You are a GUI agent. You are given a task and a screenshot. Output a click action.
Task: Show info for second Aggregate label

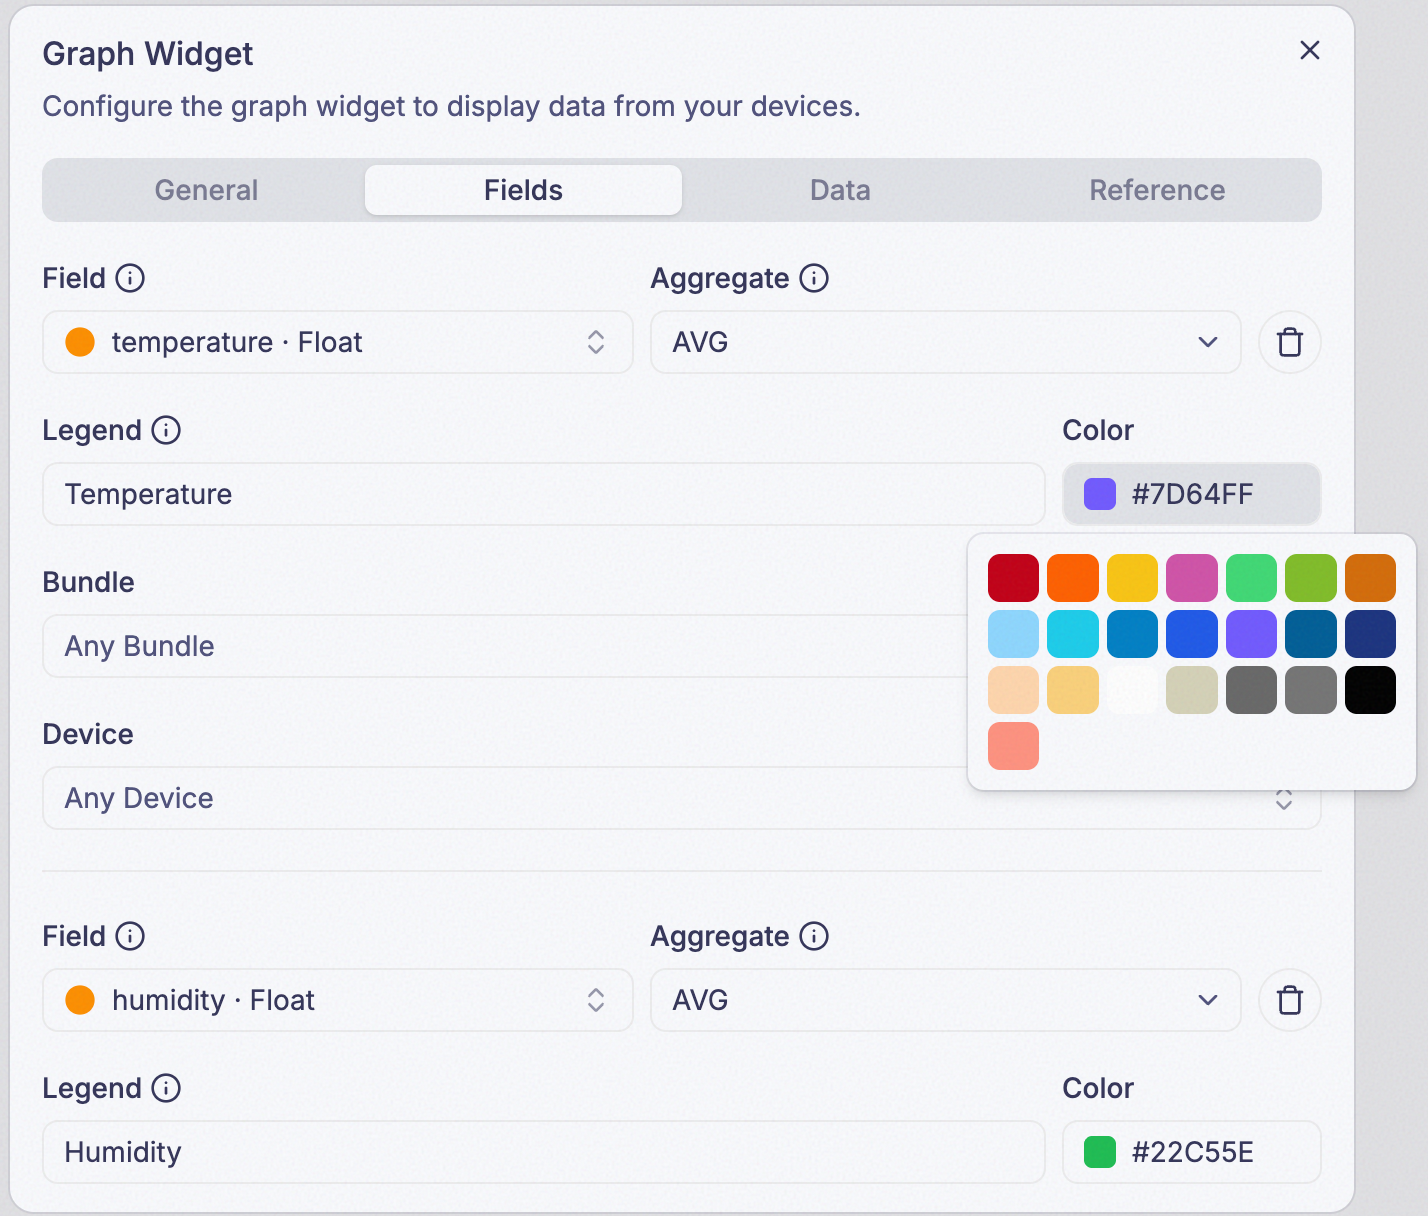(814, 936)
